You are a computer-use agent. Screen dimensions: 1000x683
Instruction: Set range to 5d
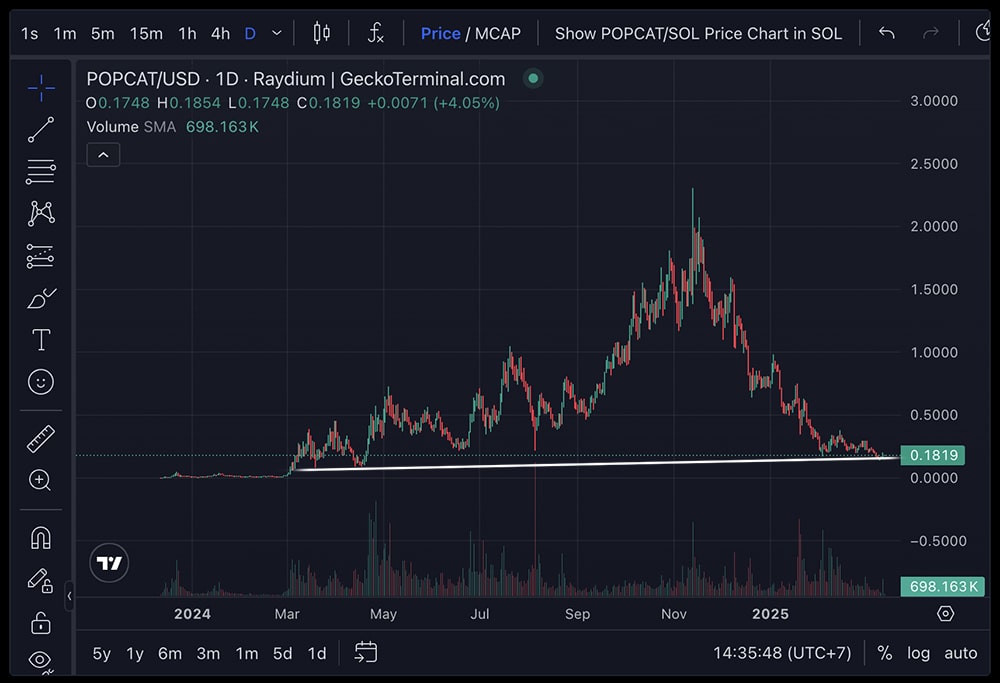283,653
